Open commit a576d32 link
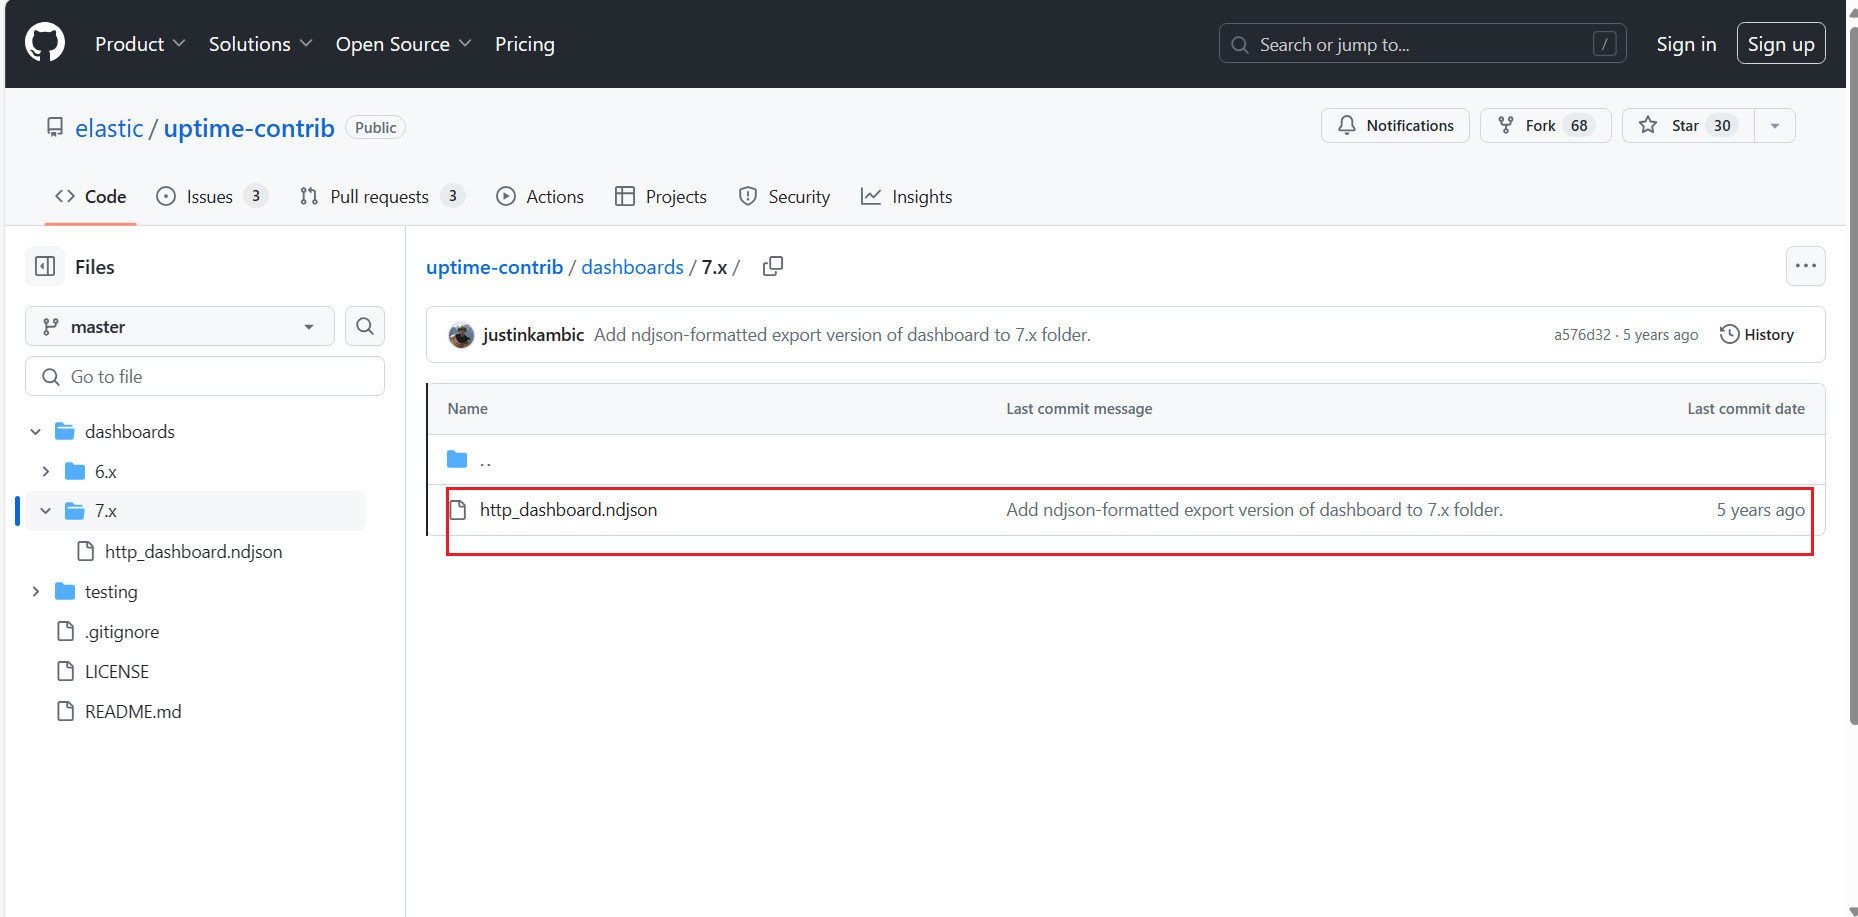Viewport: 1858px width, 917px height. pyautogui.click(x=1582, y=335)
